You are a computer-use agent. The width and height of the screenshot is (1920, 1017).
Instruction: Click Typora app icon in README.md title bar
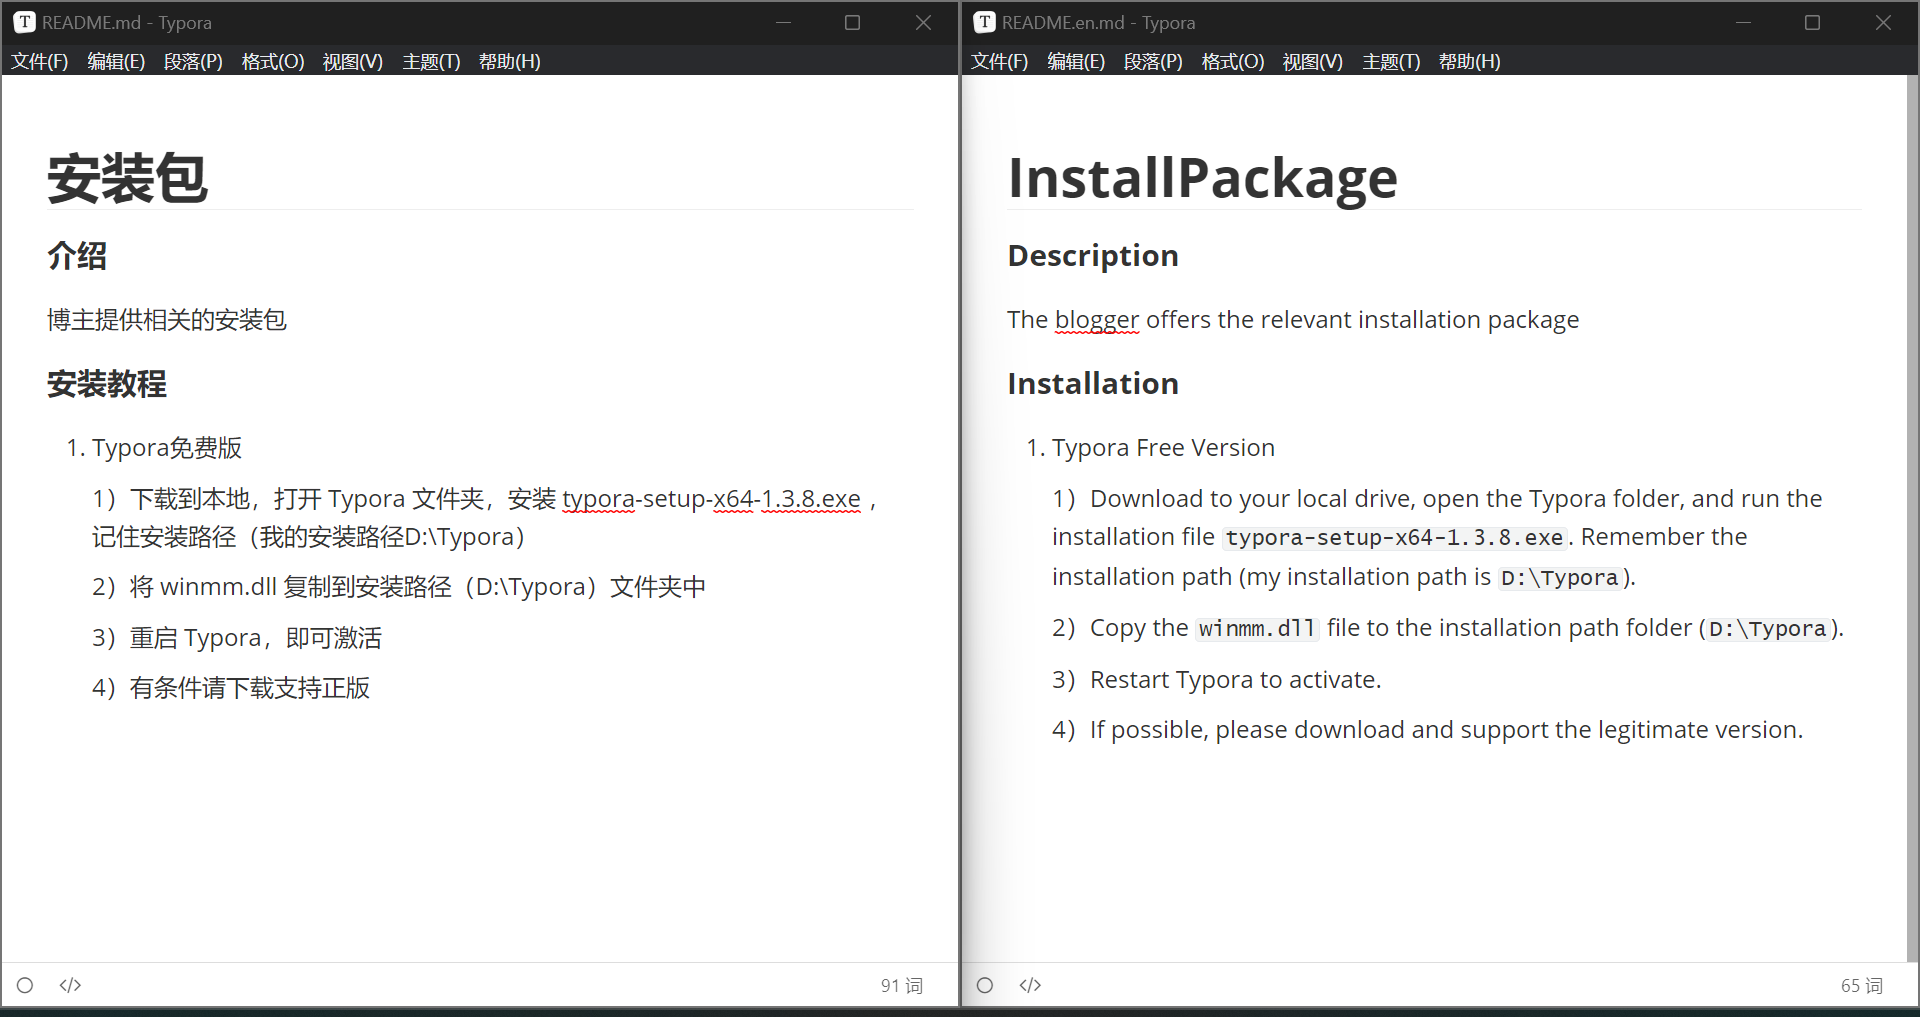(25, 22)
